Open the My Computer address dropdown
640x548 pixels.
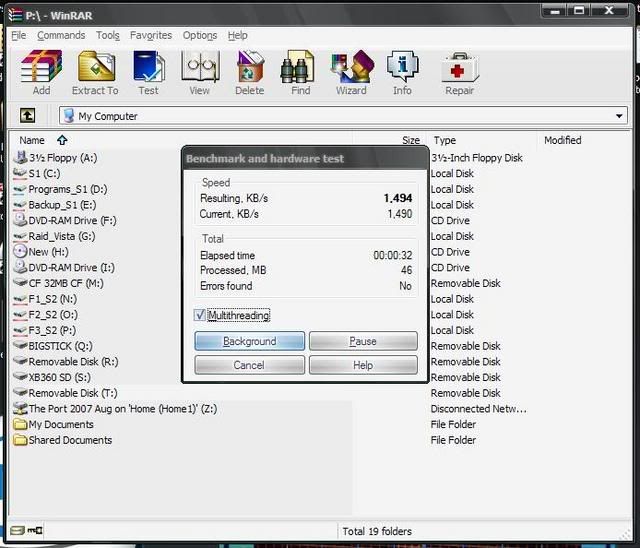[x=619, y=116]
